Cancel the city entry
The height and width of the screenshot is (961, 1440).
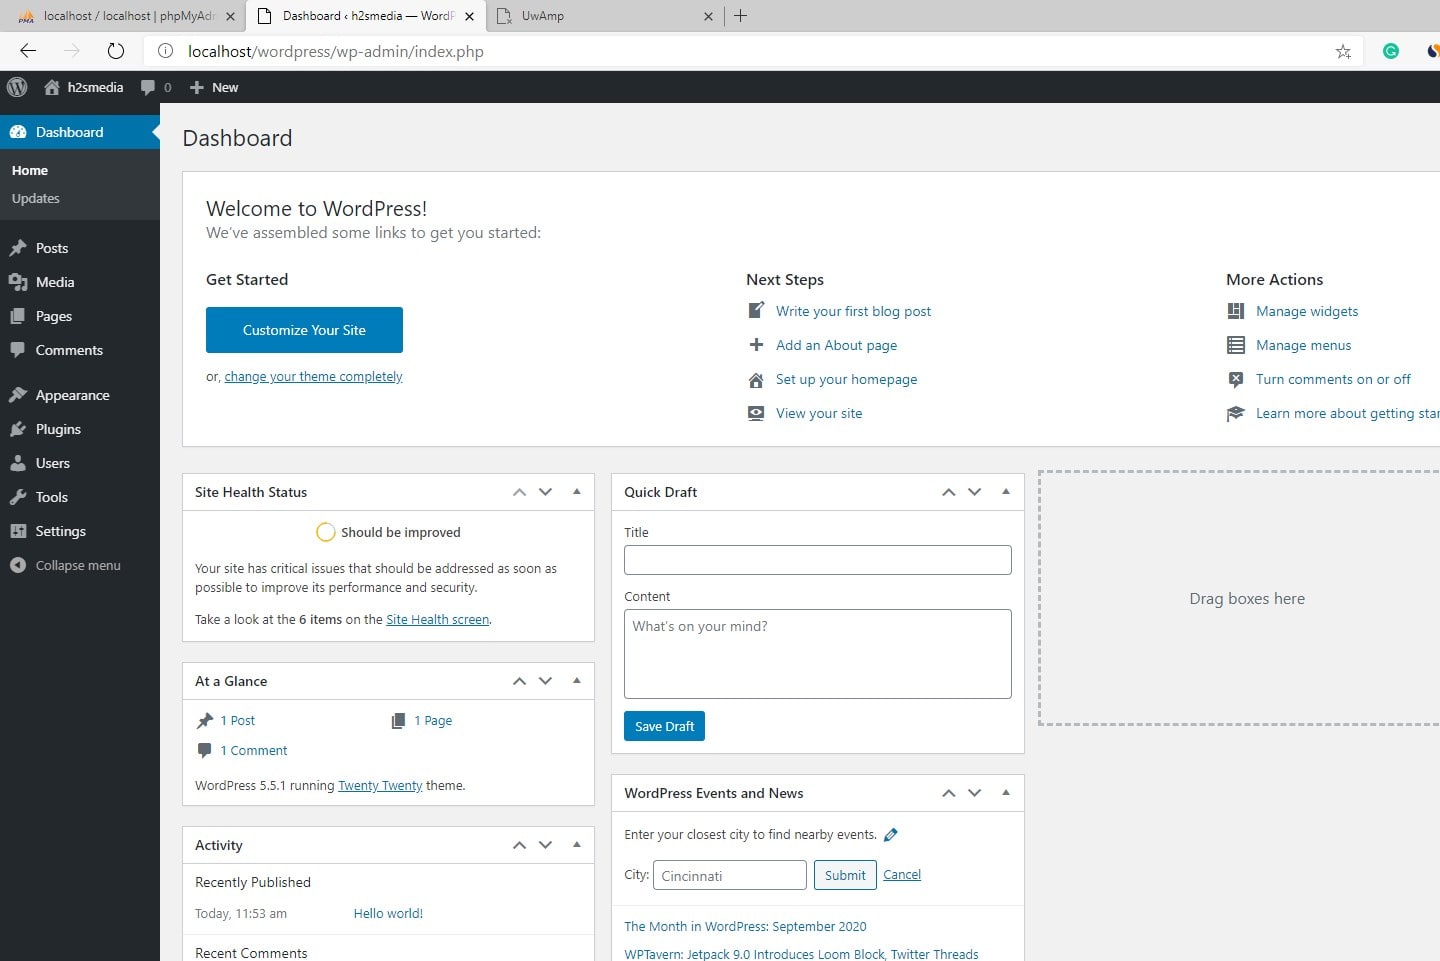point(902,874)
